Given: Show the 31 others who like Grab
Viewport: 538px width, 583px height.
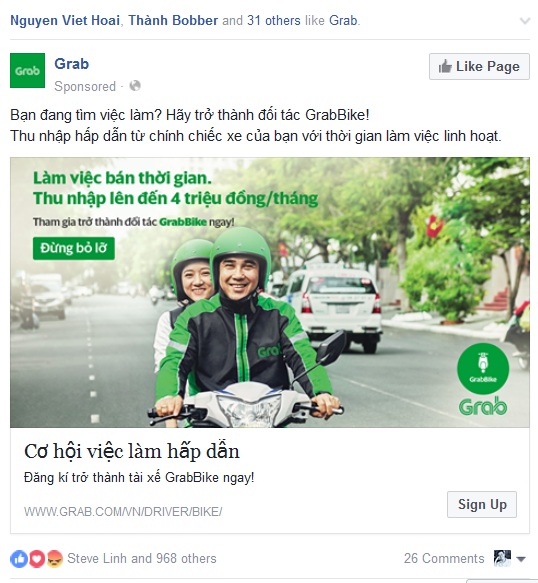Looking at the screenshot, I should pyautogui.click(x=274, y=20).
